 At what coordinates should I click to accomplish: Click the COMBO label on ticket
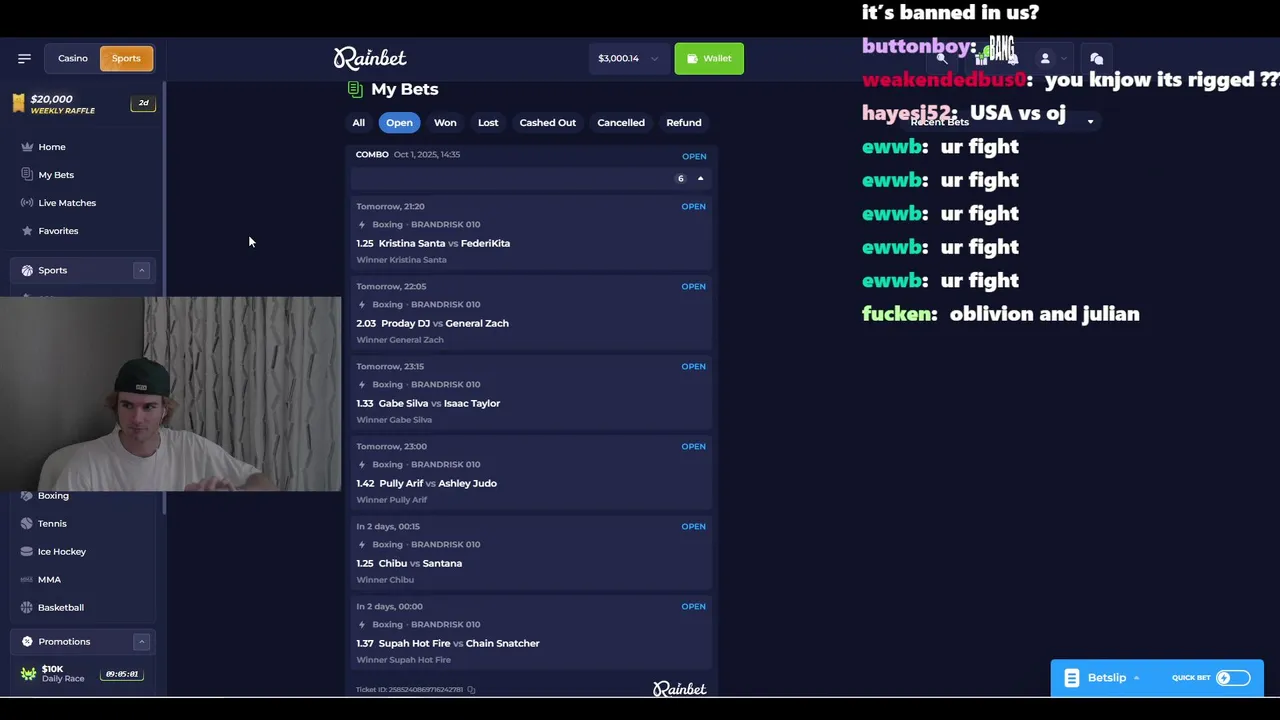(372, 155)
